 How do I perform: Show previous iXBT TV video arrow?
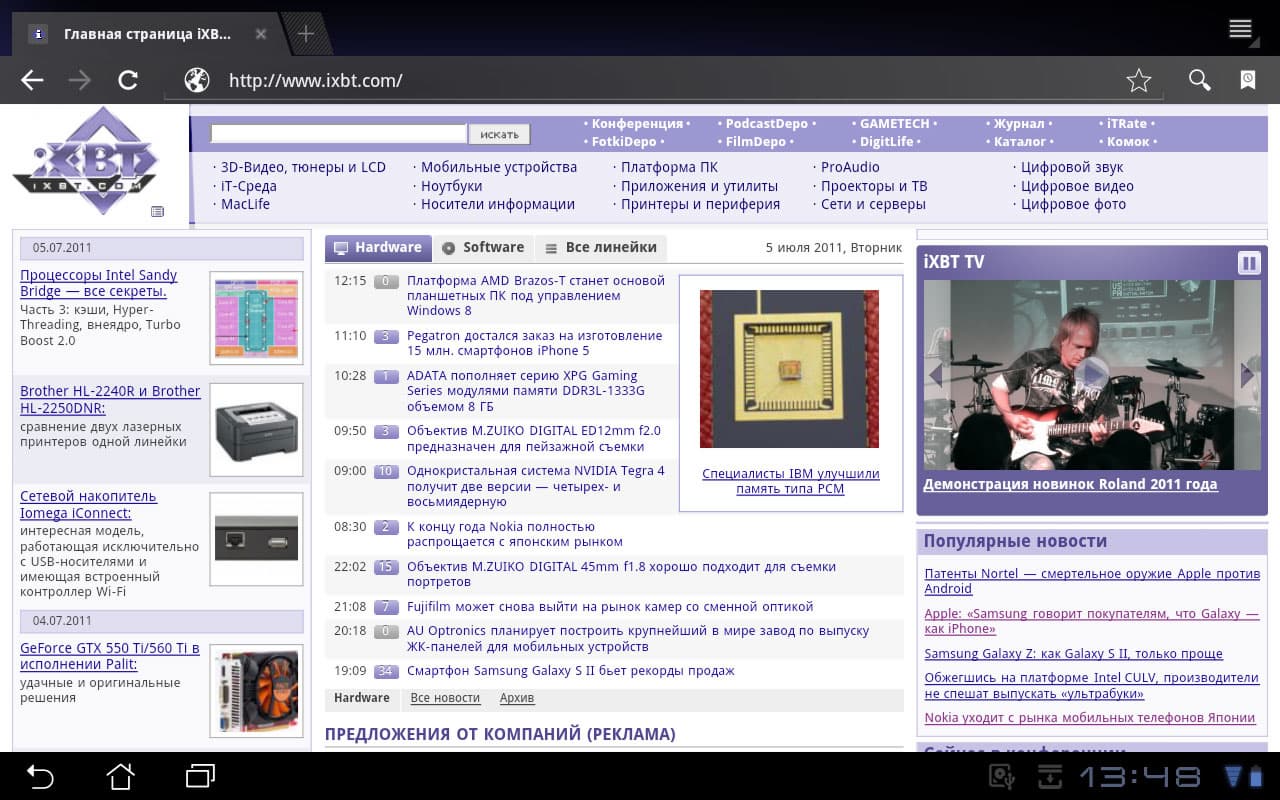click(936, 375)
